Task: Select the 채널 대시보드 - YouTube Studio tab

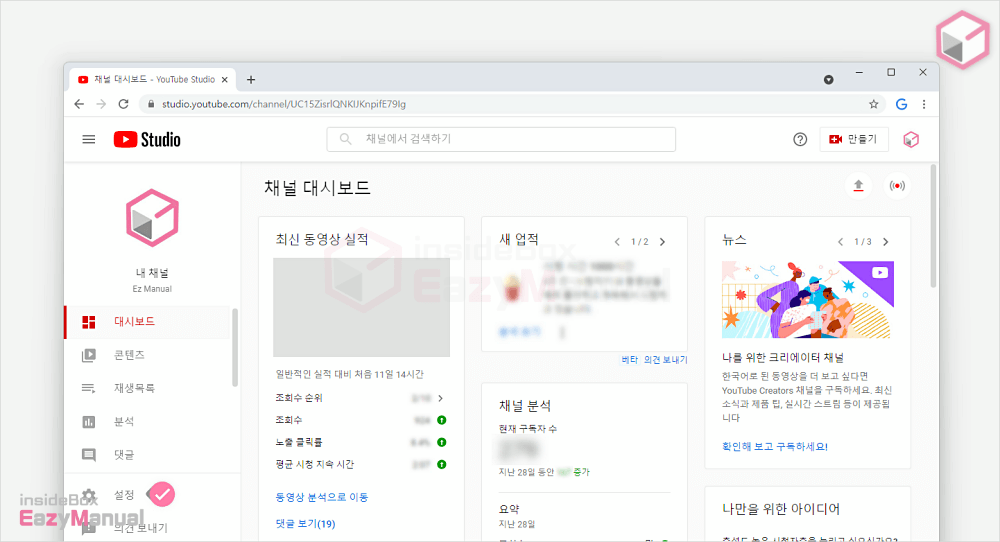Action: (152, 80)
